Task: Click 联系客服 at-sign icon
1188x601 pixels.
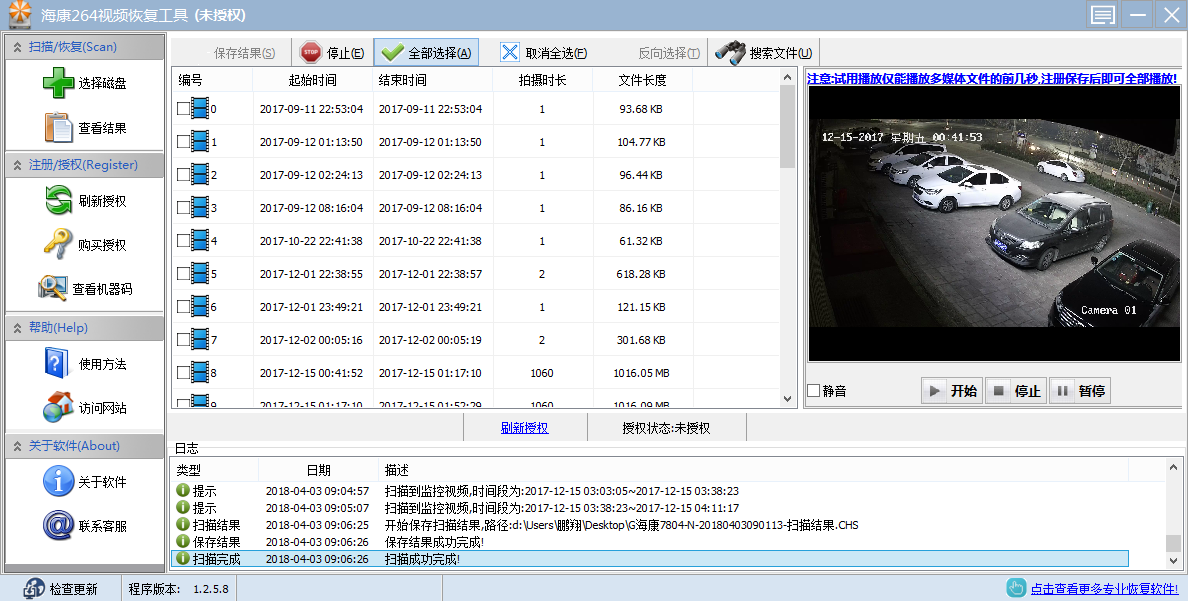Action: 58,525
